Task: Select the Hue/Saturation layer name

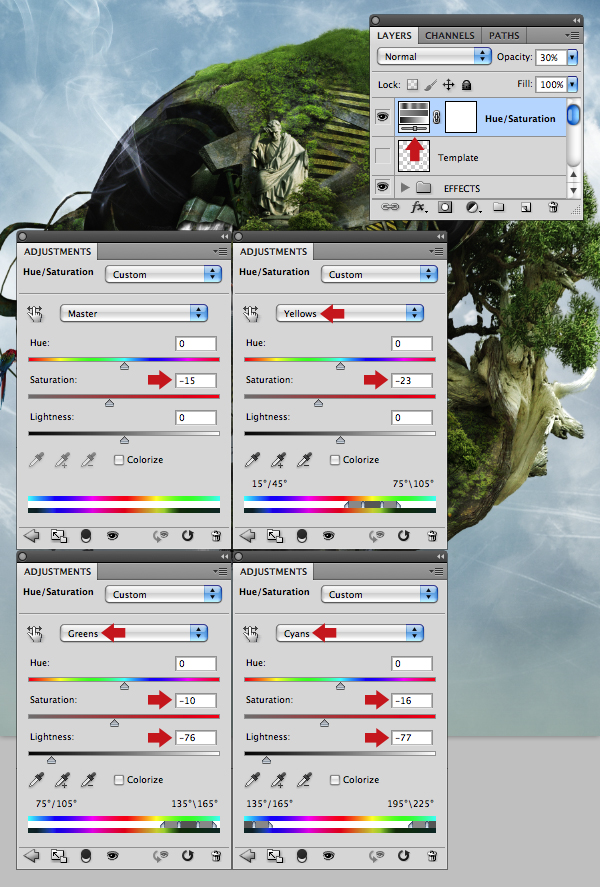Action: point(520,118)
